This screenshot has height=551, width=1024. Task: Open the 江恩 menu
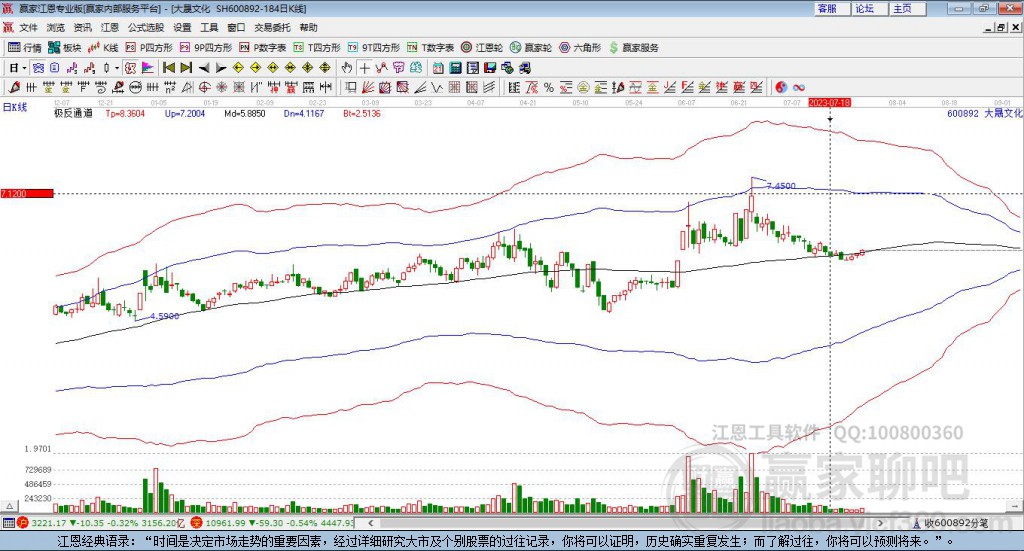(x=110, y=28)
